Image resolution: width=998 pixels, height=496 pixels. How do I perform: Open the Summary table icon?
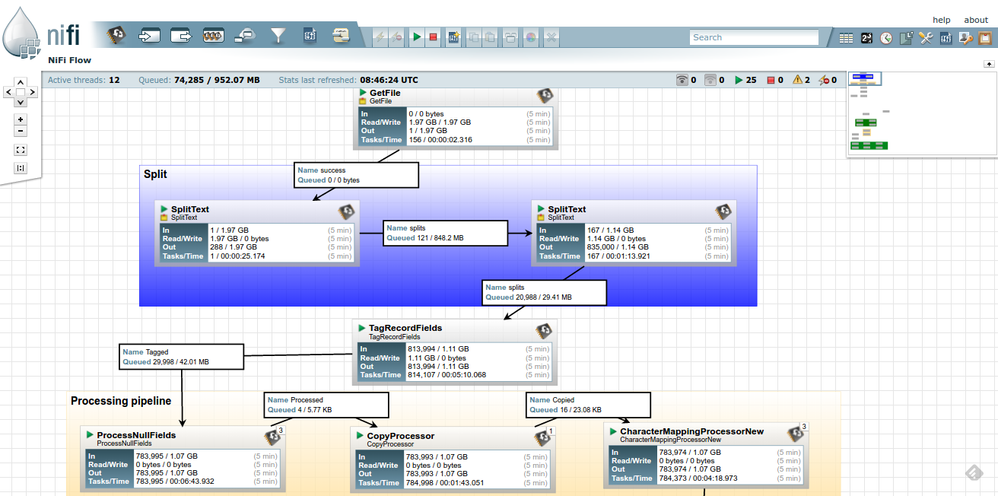846,38
